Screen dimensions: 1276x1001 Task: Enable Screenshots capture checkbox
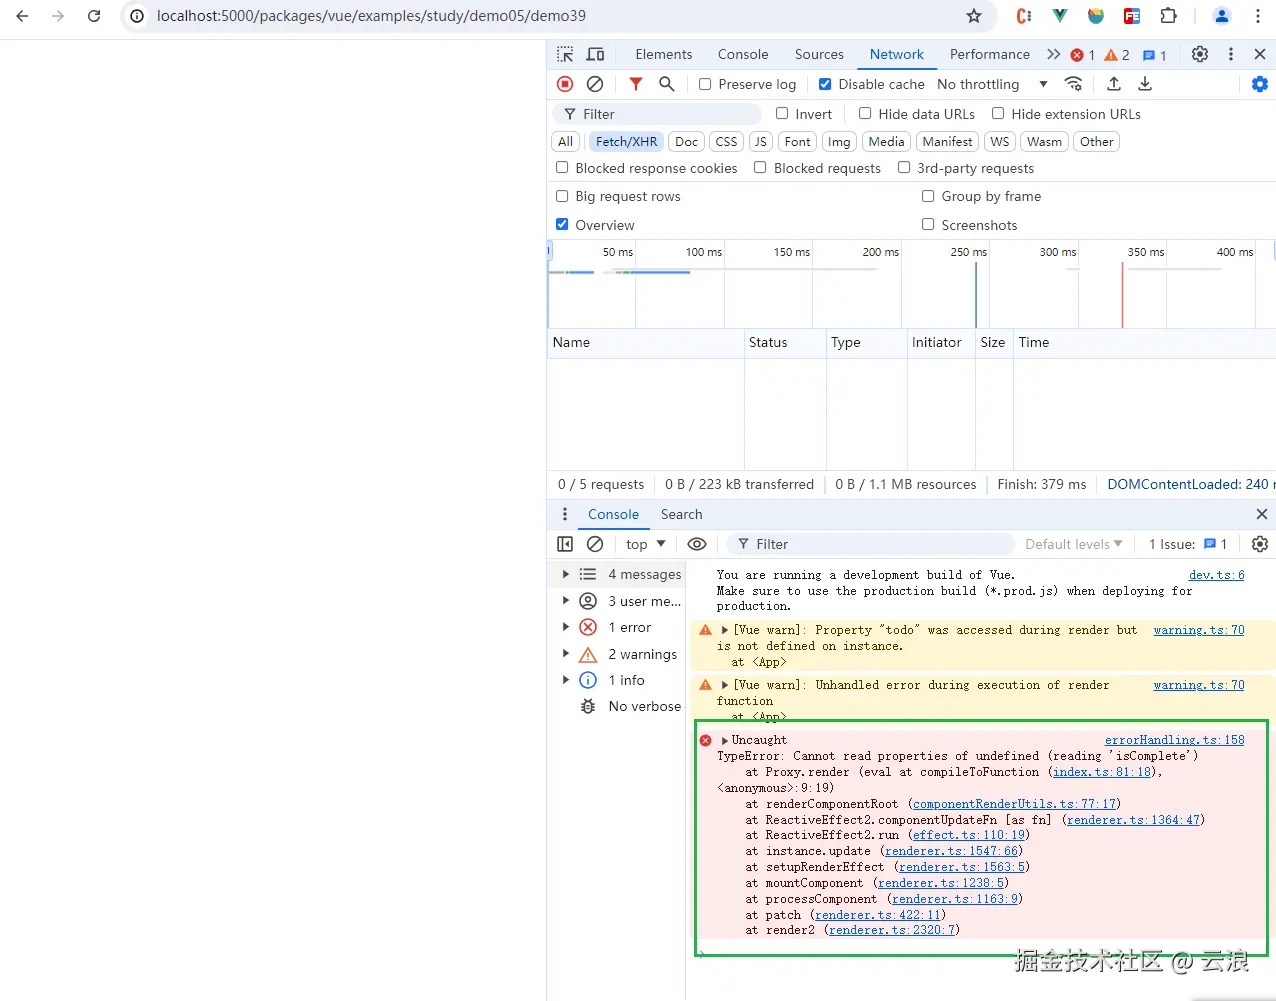pyautogui.click(x=928, y=224)
